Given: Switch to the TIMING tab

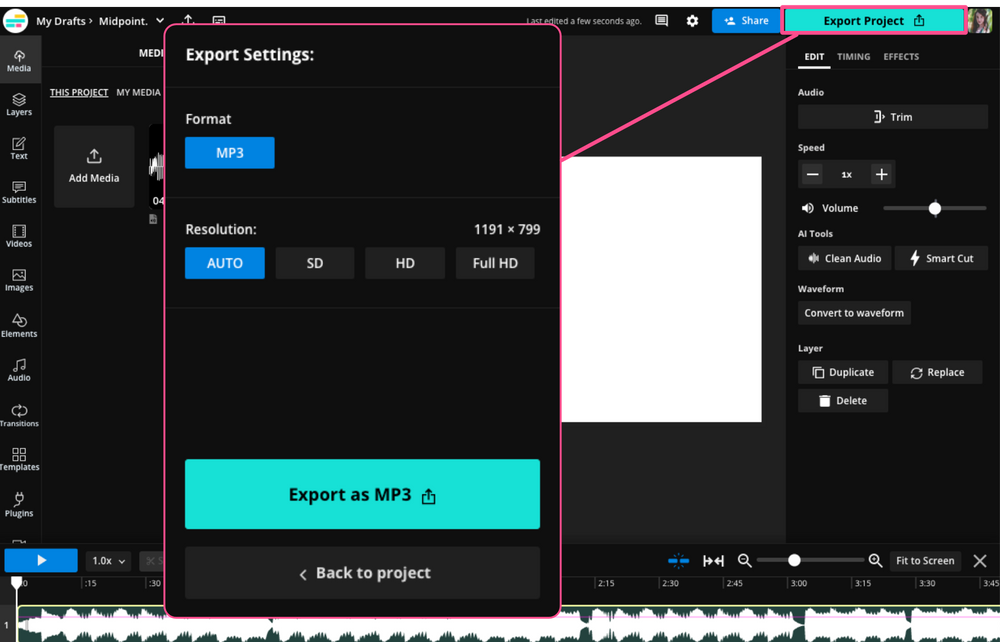Looking at the screenshot, I should pyautogui.click(x=853, y=57).
